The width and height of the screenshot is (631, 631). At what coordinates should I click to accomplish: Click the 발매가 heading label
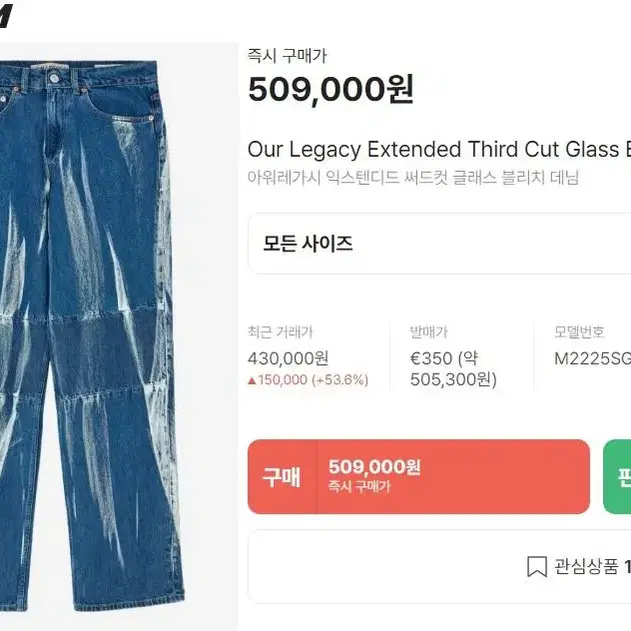[429, 332]
